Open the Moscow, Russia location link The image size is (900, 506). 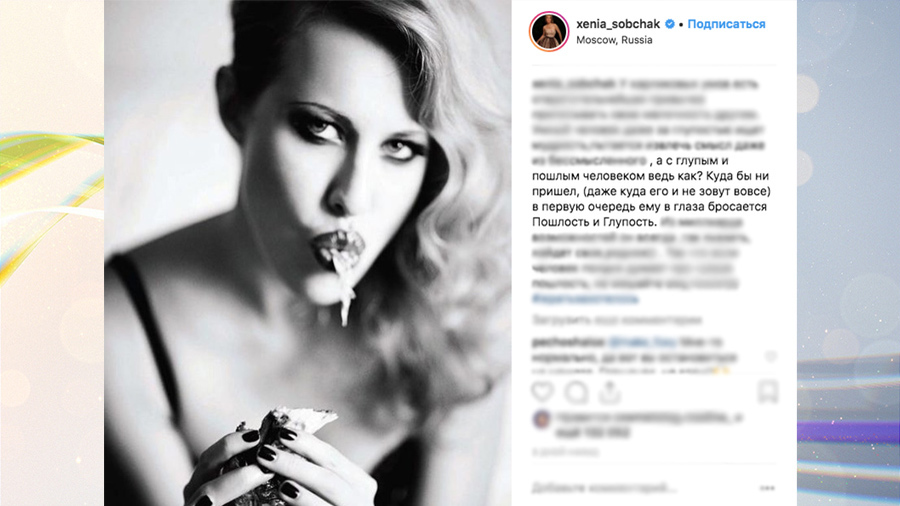(x=614, y=40)
